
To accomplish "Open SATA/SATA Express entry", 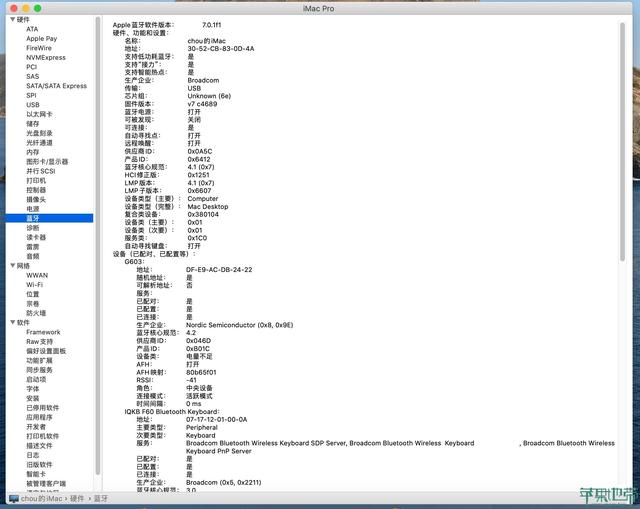I will [x=56, y=86].
